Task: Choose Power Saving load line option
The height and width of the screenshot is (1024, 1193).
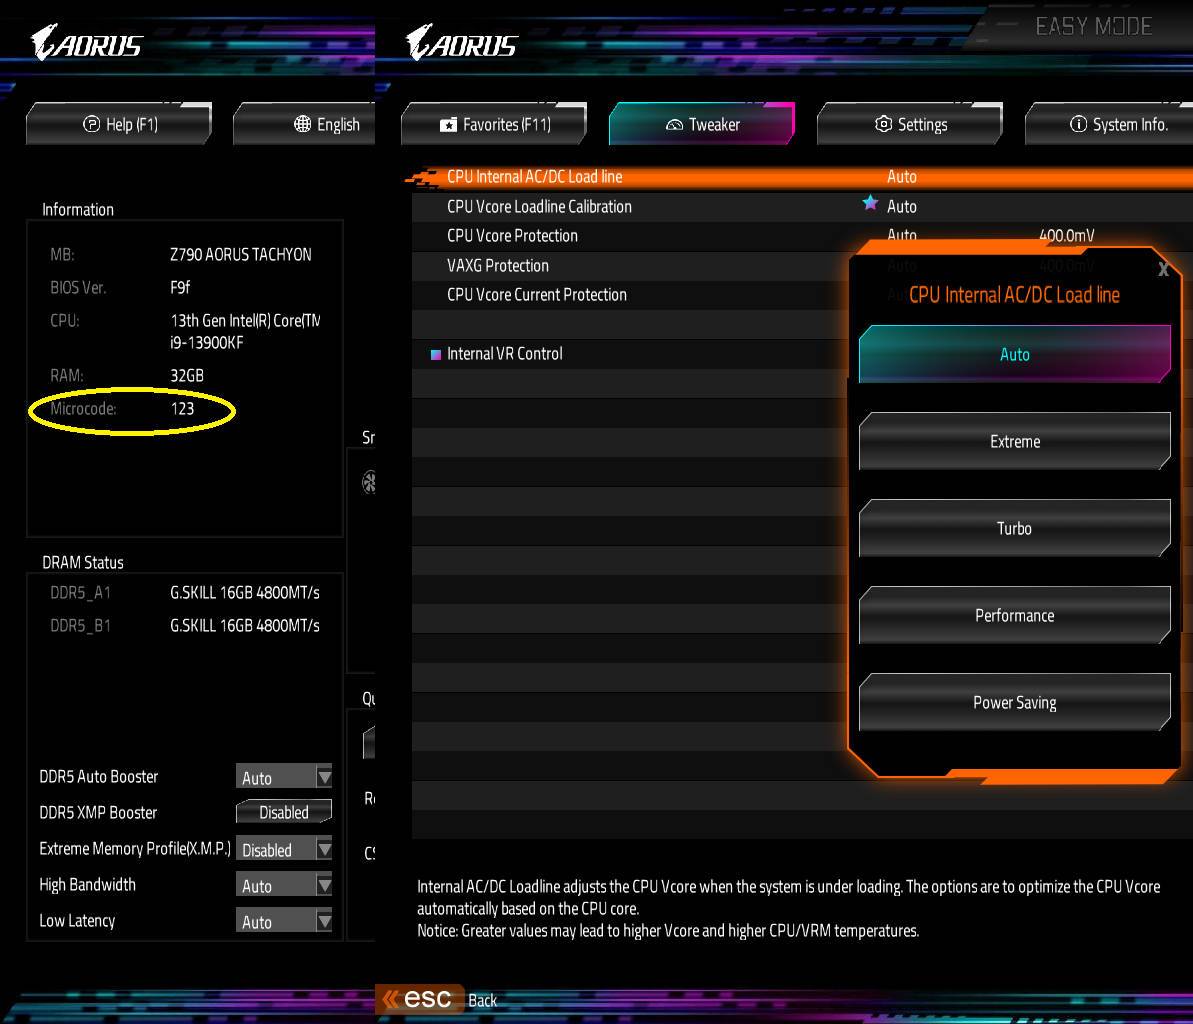Action: coord(1014,702)
